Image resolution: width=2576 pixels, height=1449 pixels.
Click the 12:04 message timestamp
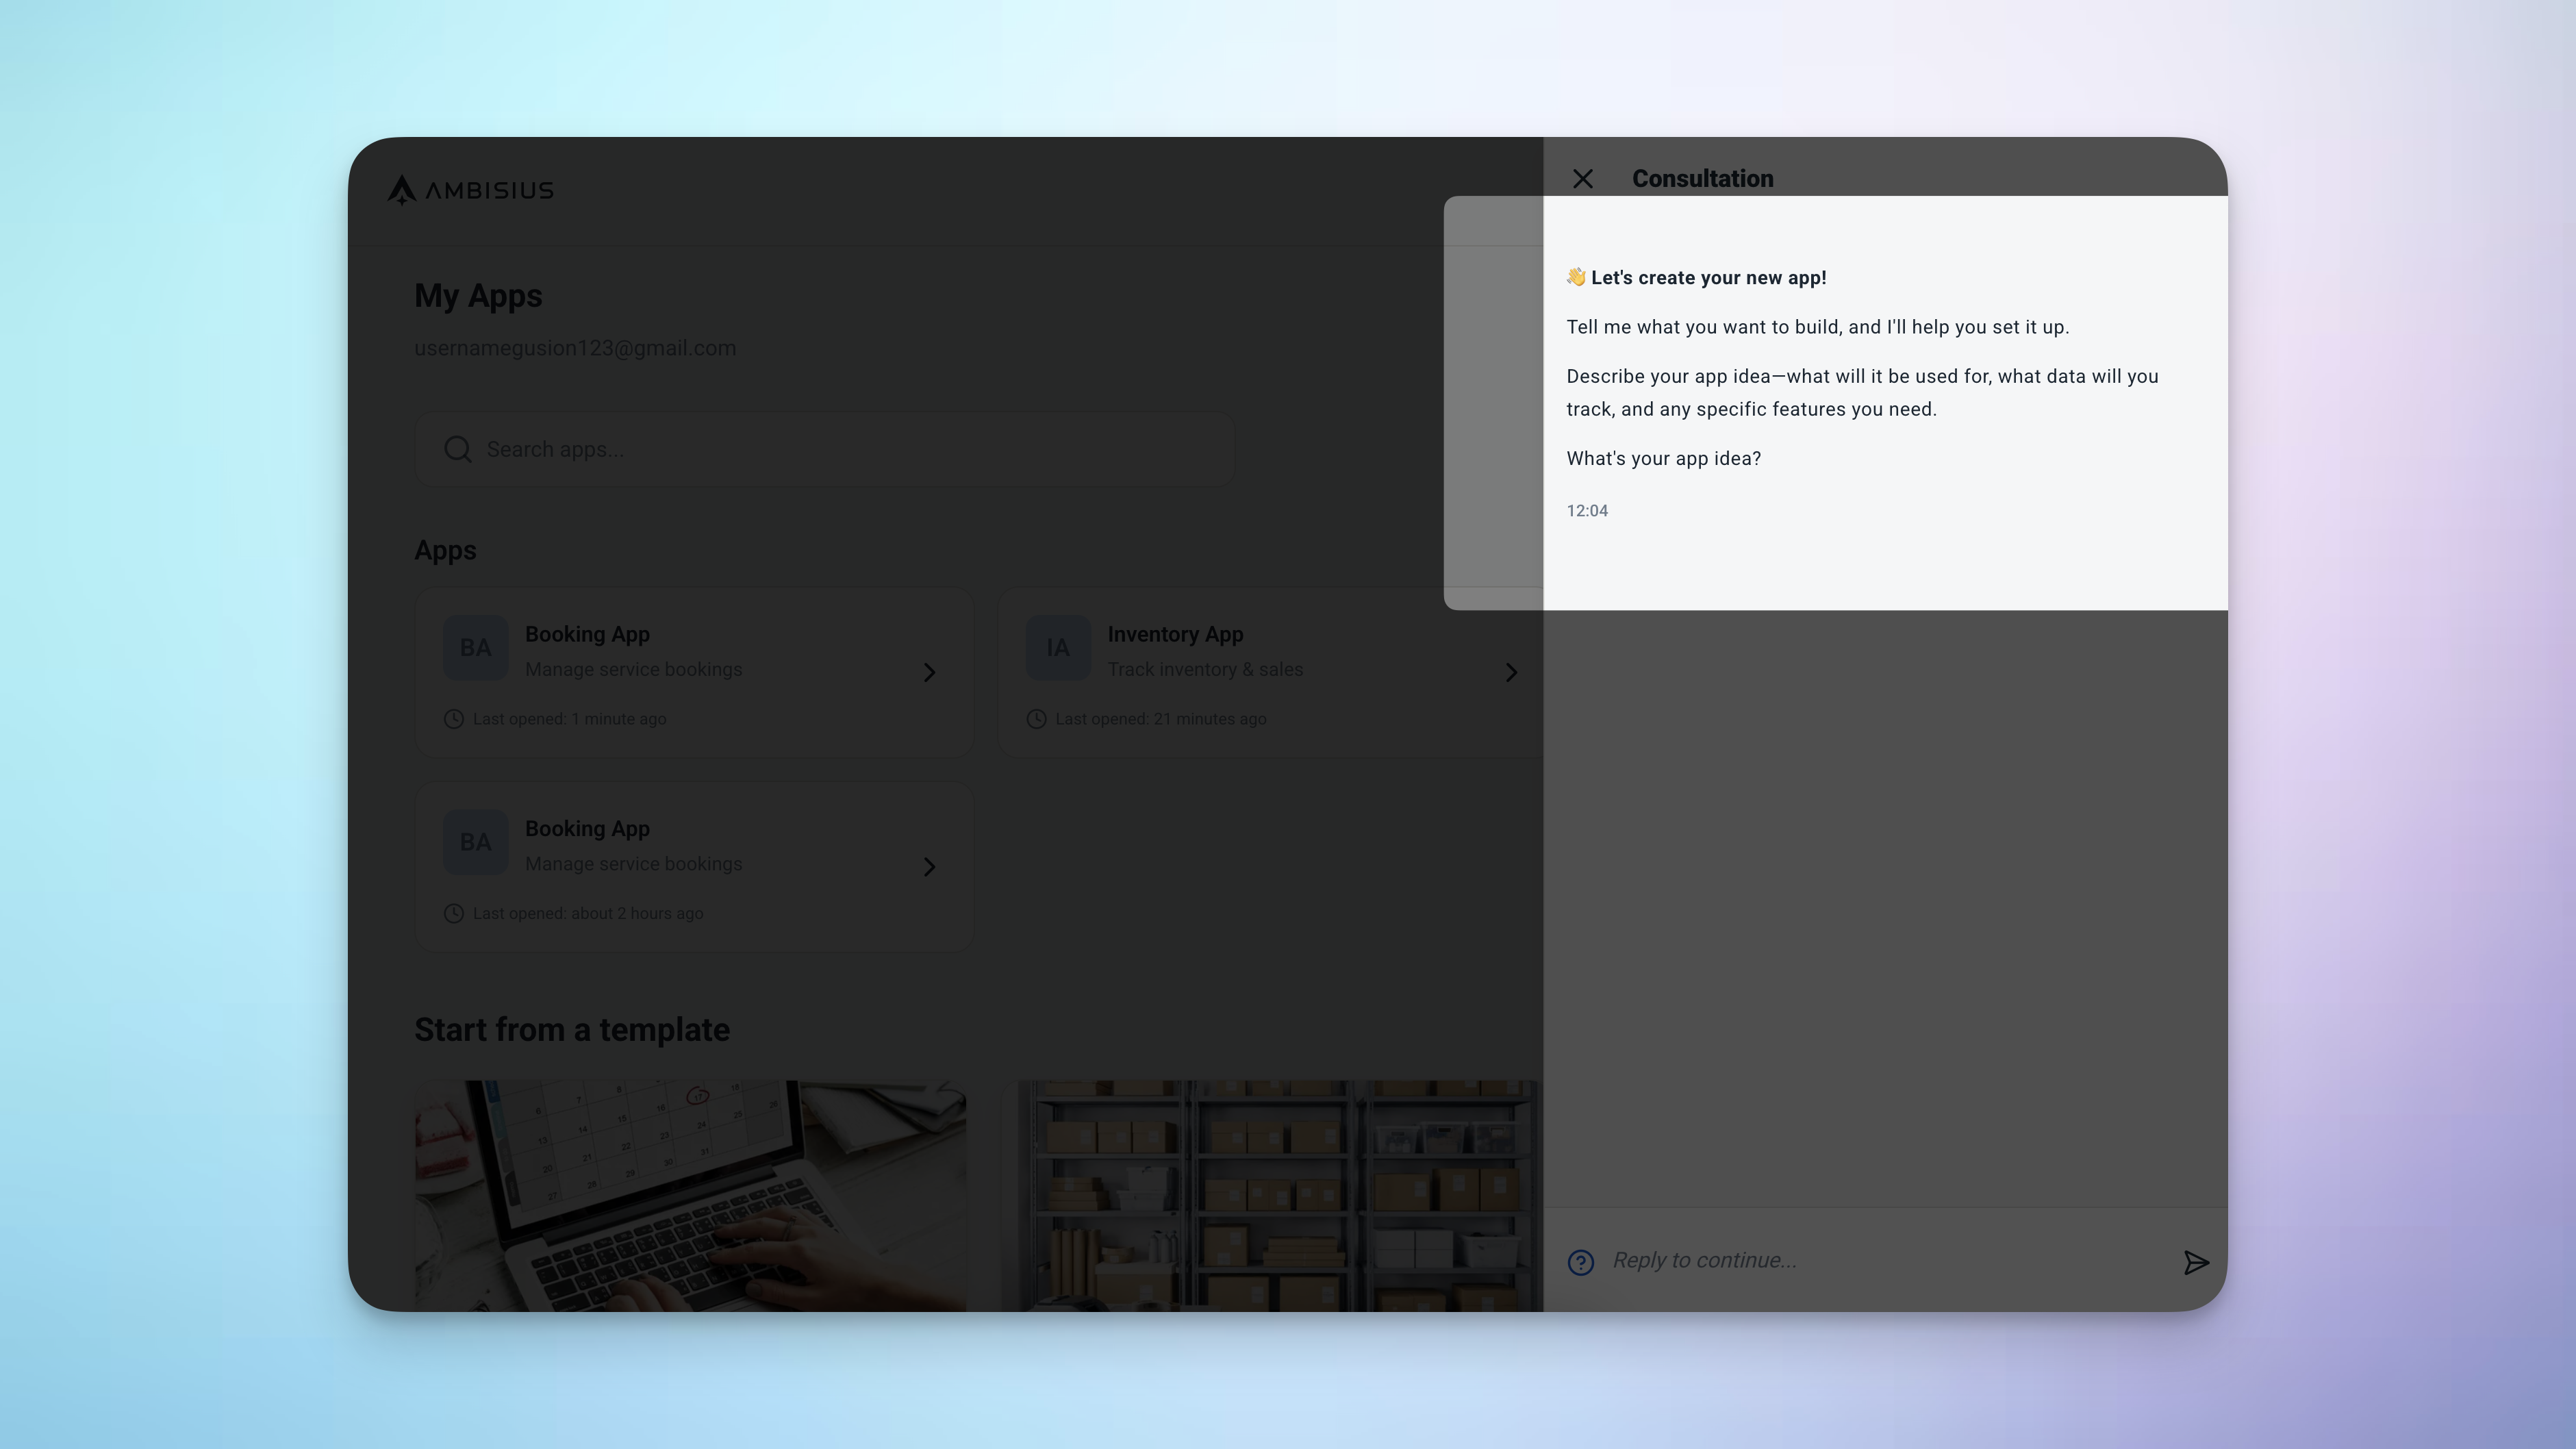coord(1587,511)
